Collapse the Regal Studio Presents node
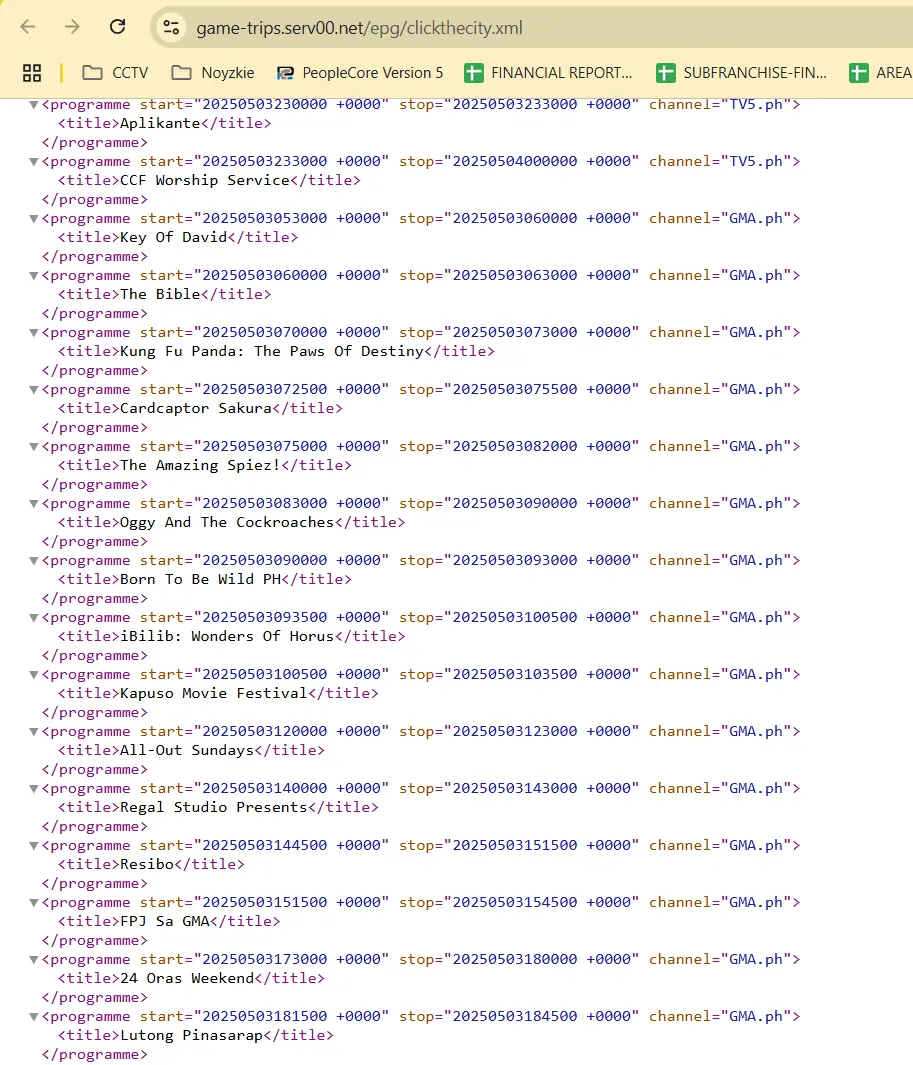This screenshot has height=1065, width=913. click(x=33, y=790)
